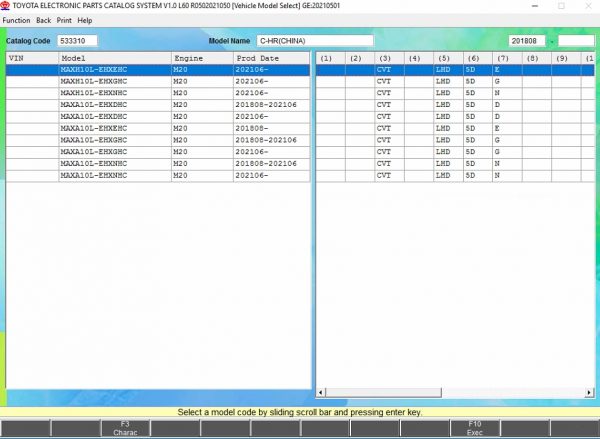
Task: Select model row MAXH10L-EHXGHC
Action: (x=158, y=82)
